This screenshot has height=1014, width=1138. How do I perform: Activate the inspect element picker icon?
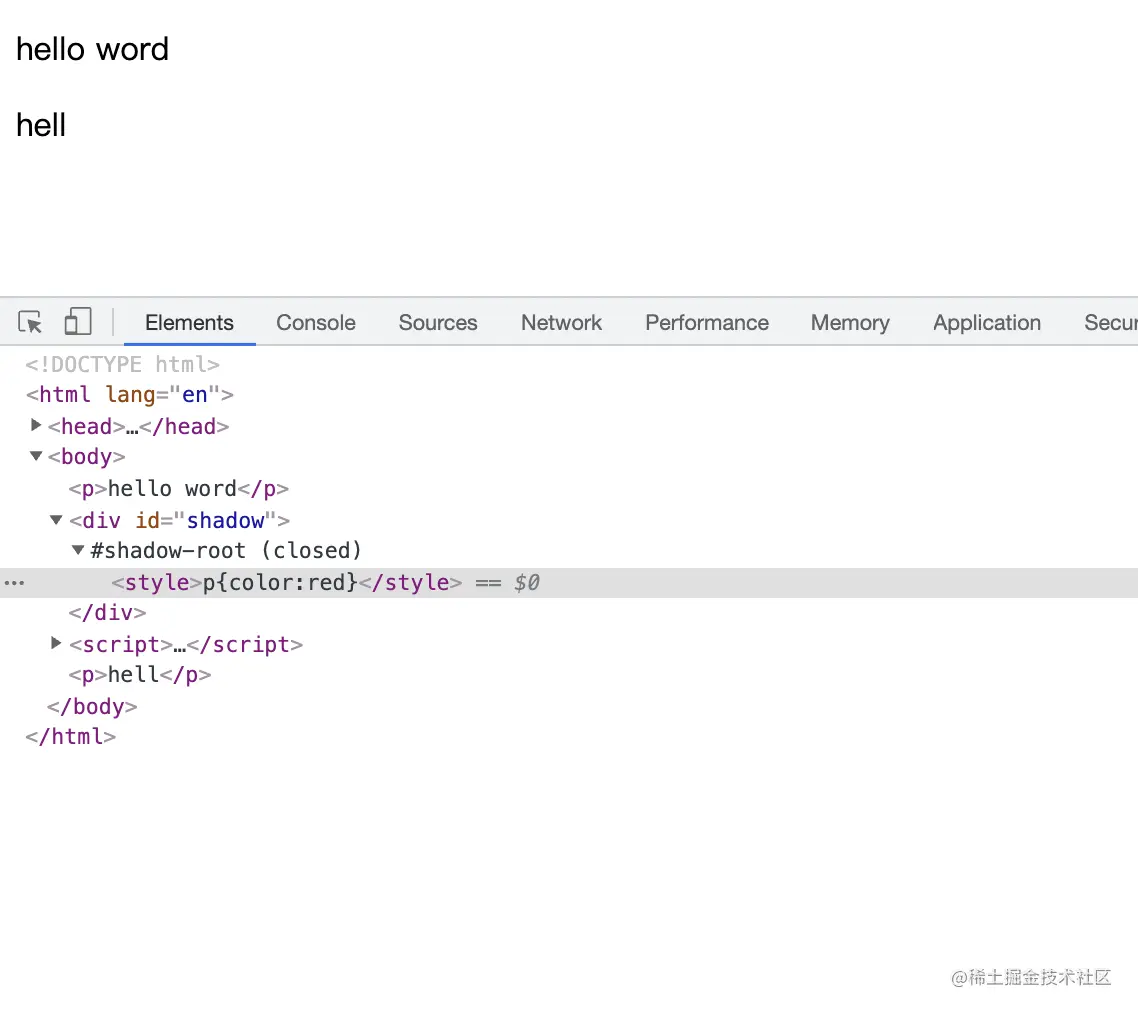coord(30,322)
